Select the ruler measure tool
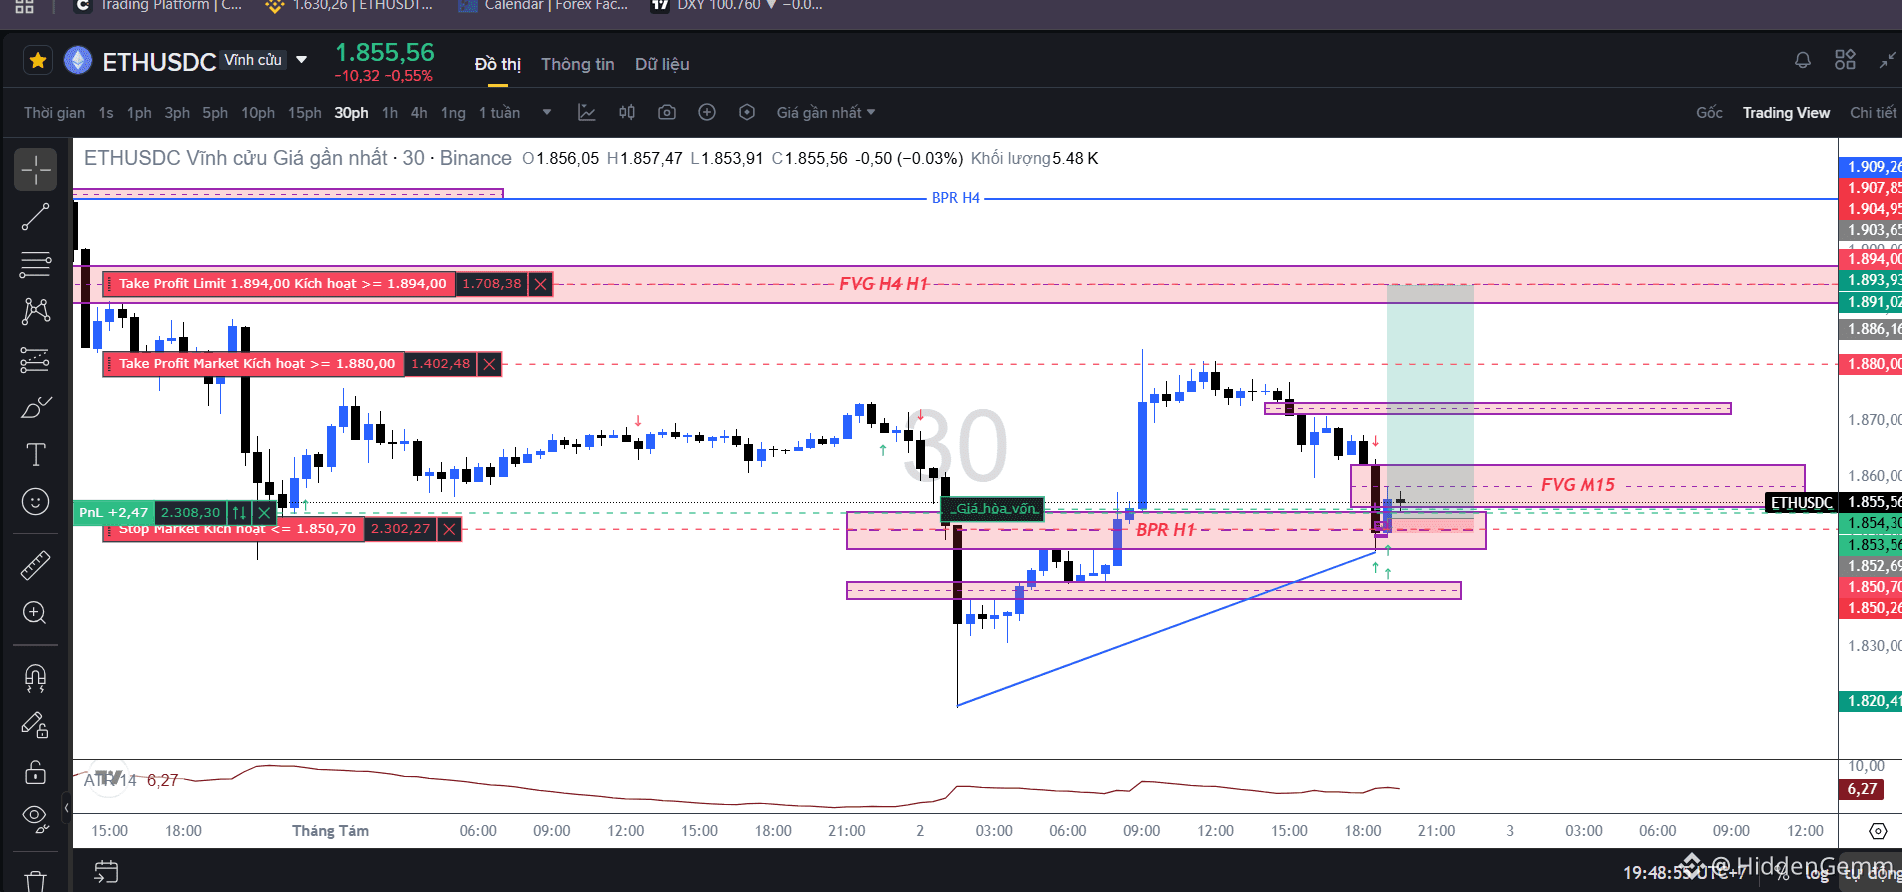The width and height of the screenshot is (1902, 892). pos(35,566)
